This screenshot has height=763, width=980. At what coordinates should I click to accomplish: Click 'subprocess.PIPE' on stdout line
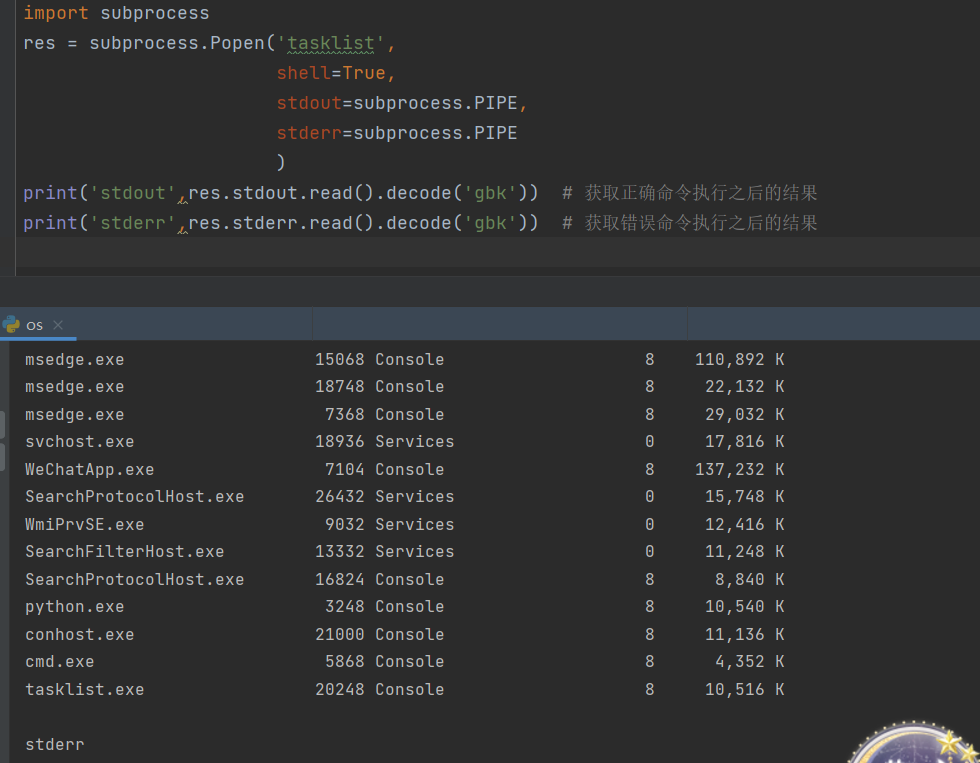click(435, 103)
